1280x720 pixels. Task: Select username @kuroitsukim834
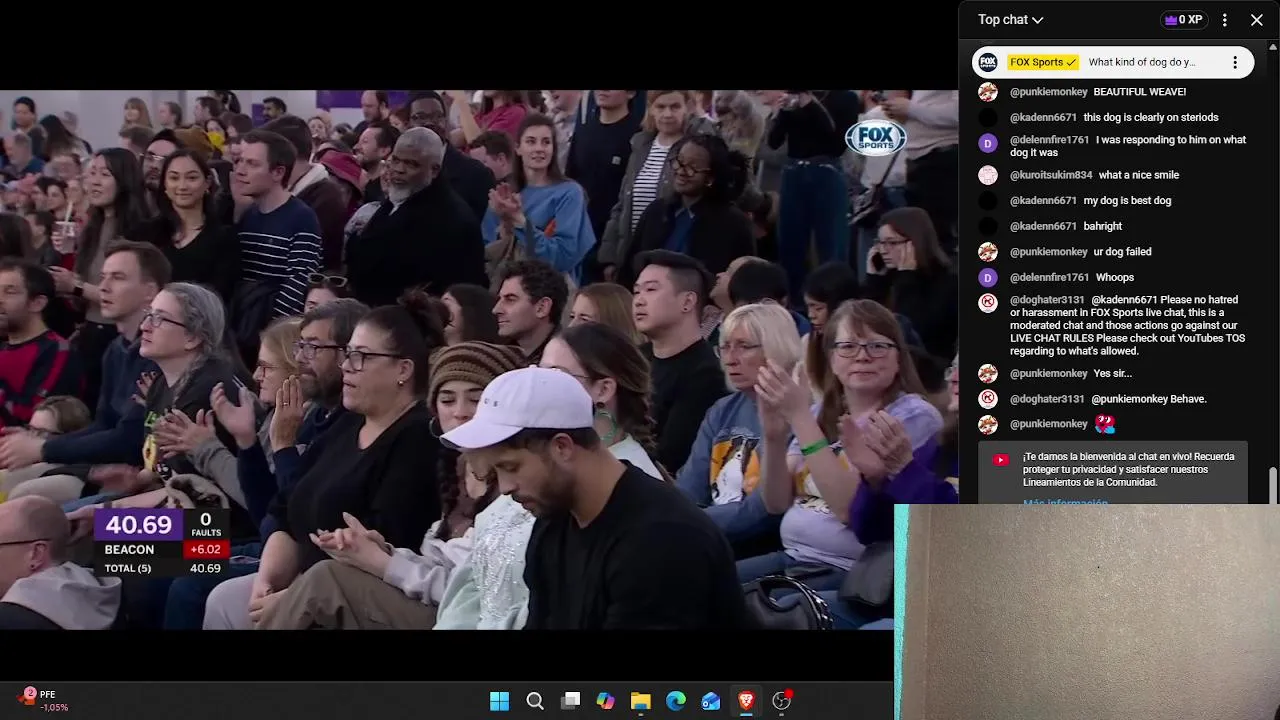[1051, 175]
